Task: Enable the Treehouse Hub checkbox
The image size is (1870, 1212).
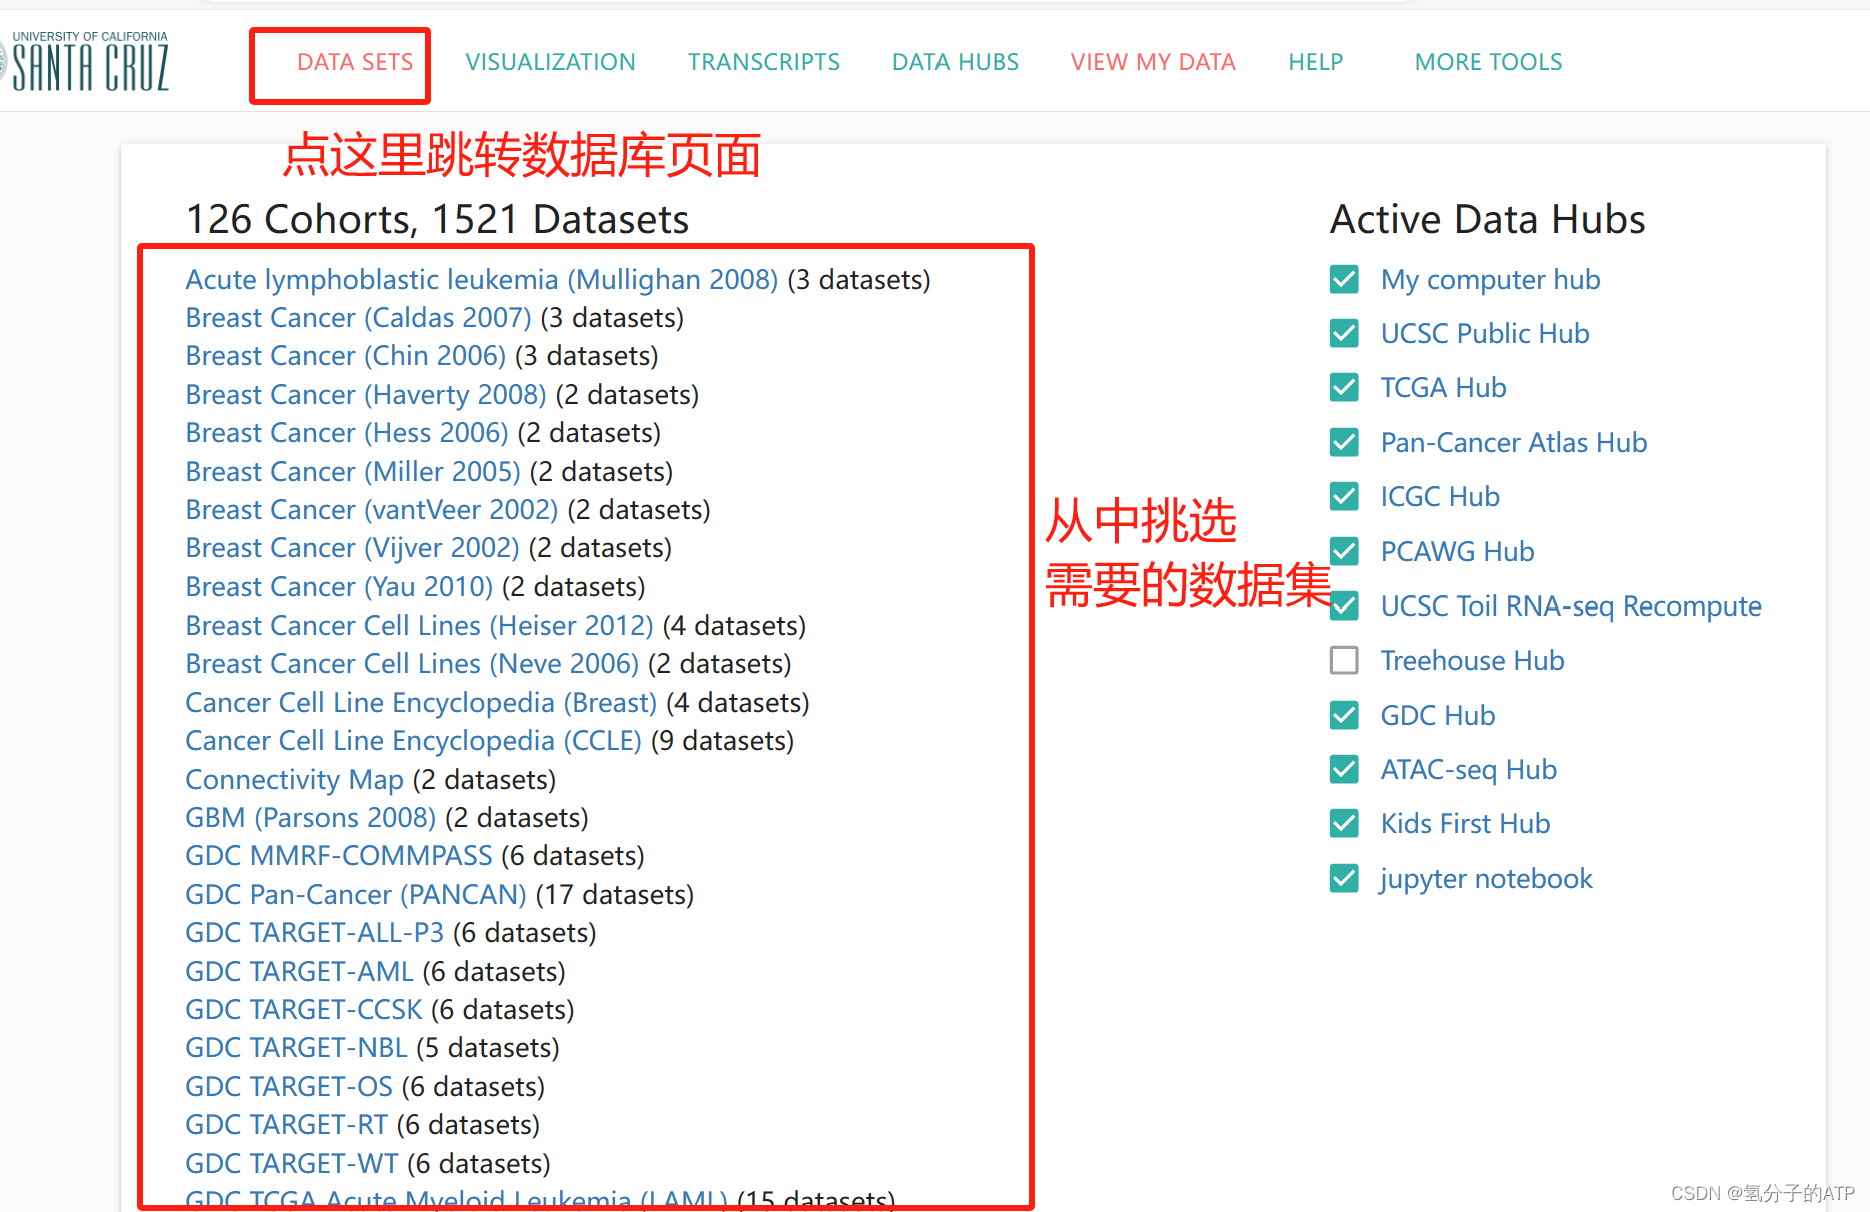Action: 1344,660
